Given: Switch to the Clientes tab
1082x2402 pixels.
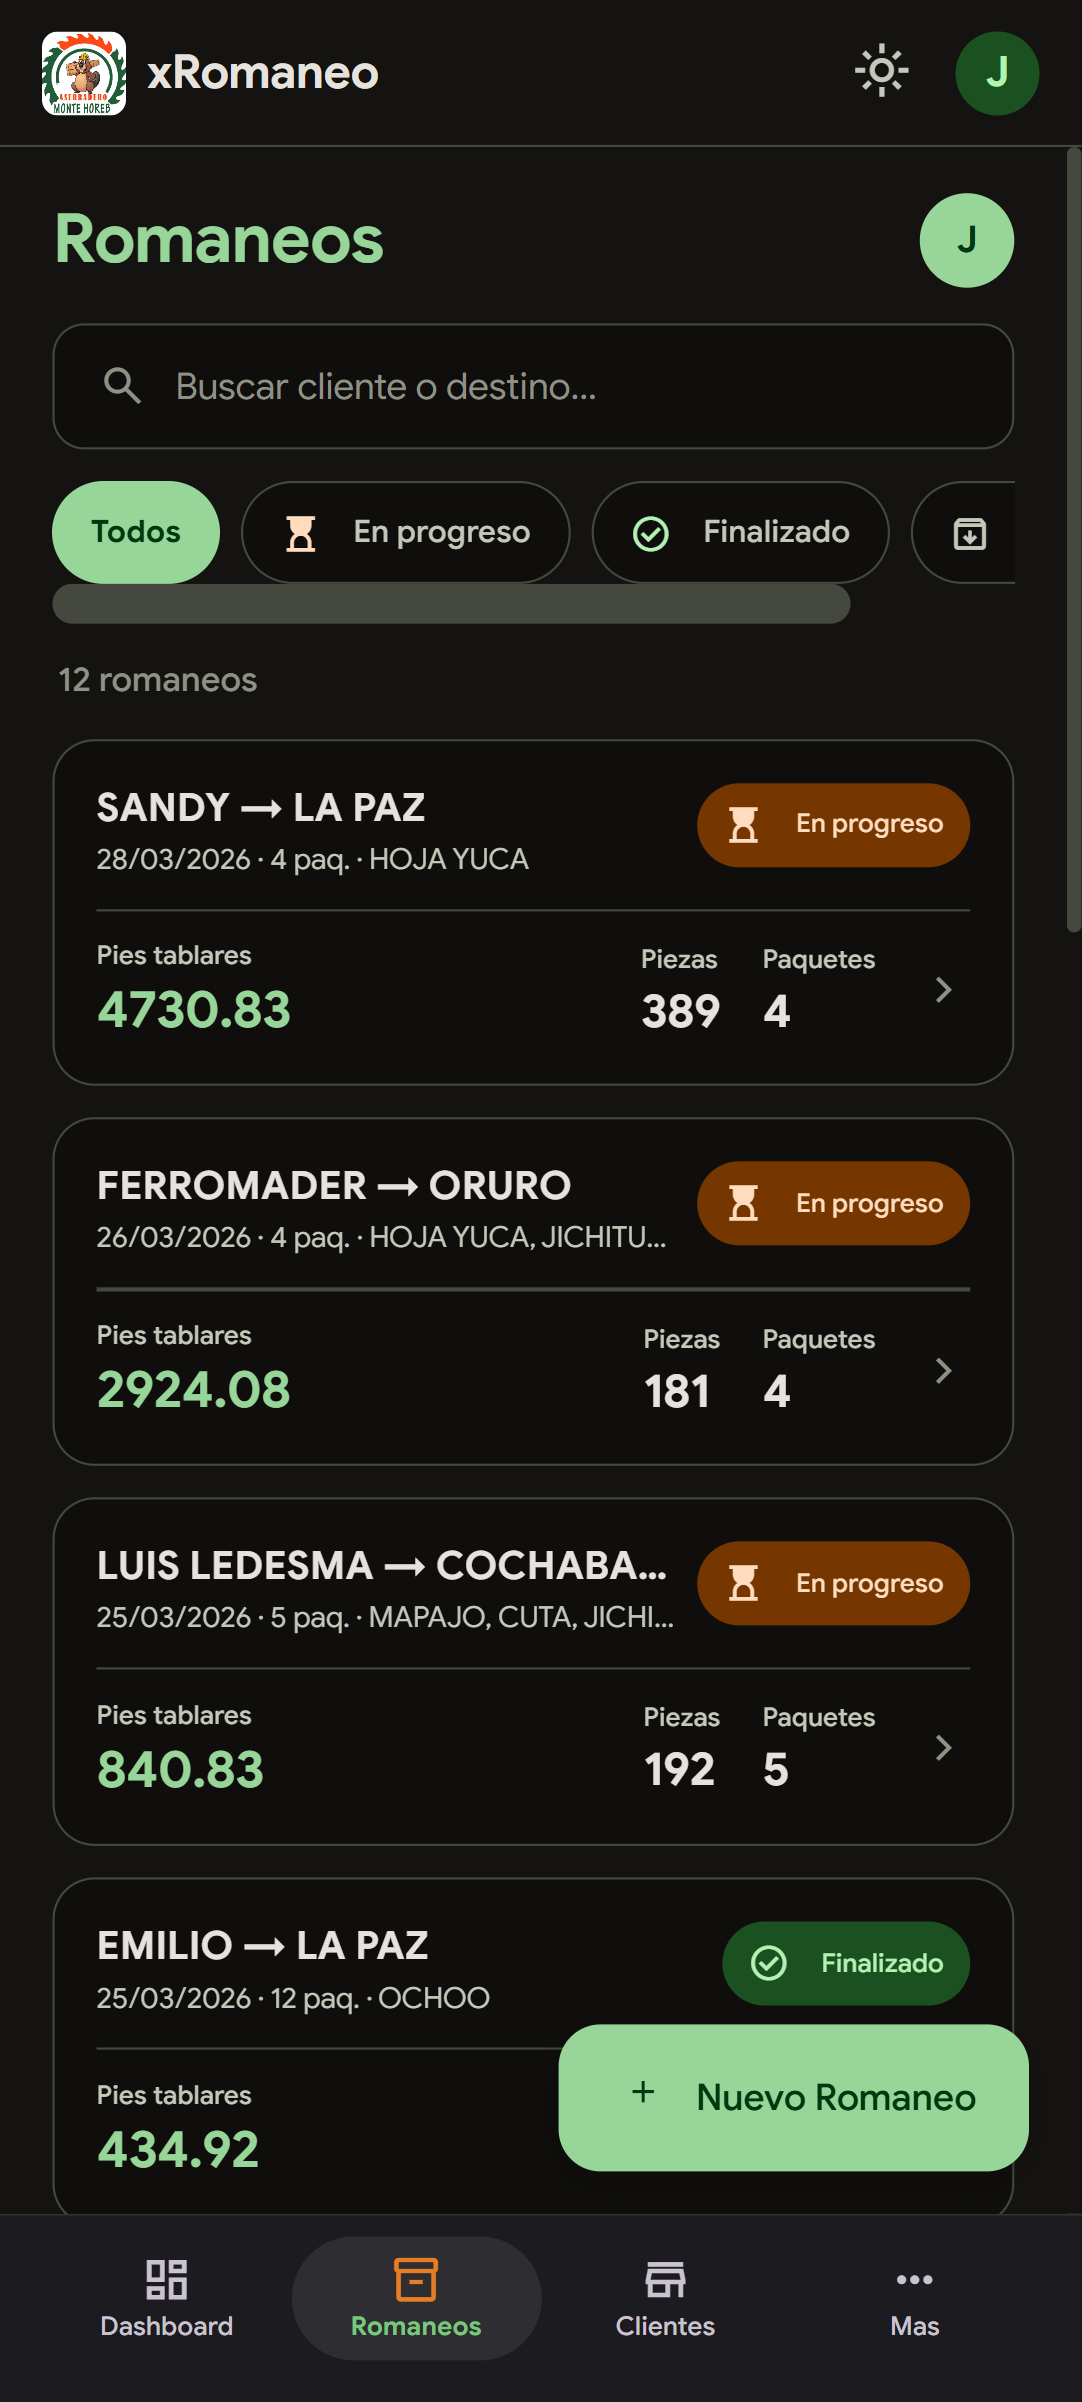Looking at the screenshot, I should pos(665,2297).
